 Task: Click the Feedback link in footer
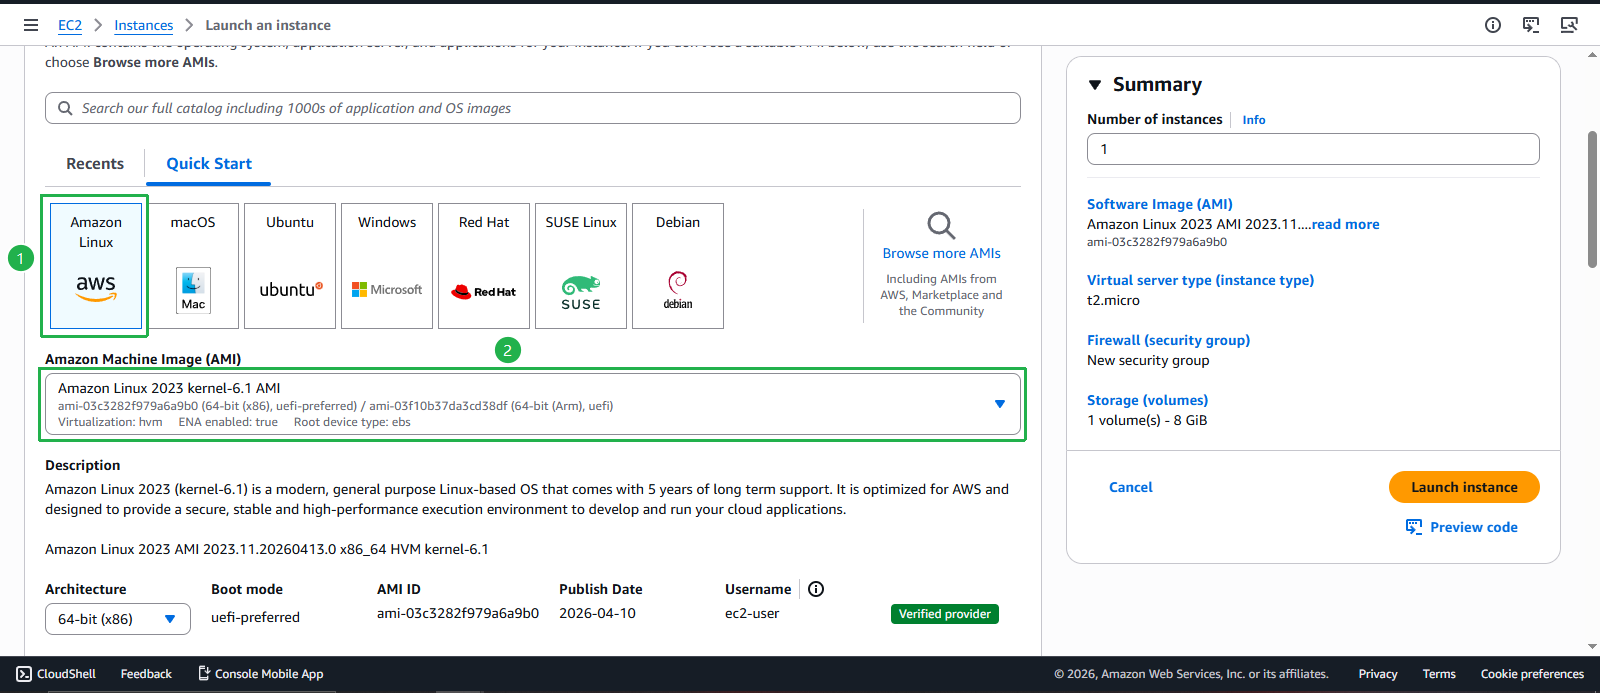[146, 674]
